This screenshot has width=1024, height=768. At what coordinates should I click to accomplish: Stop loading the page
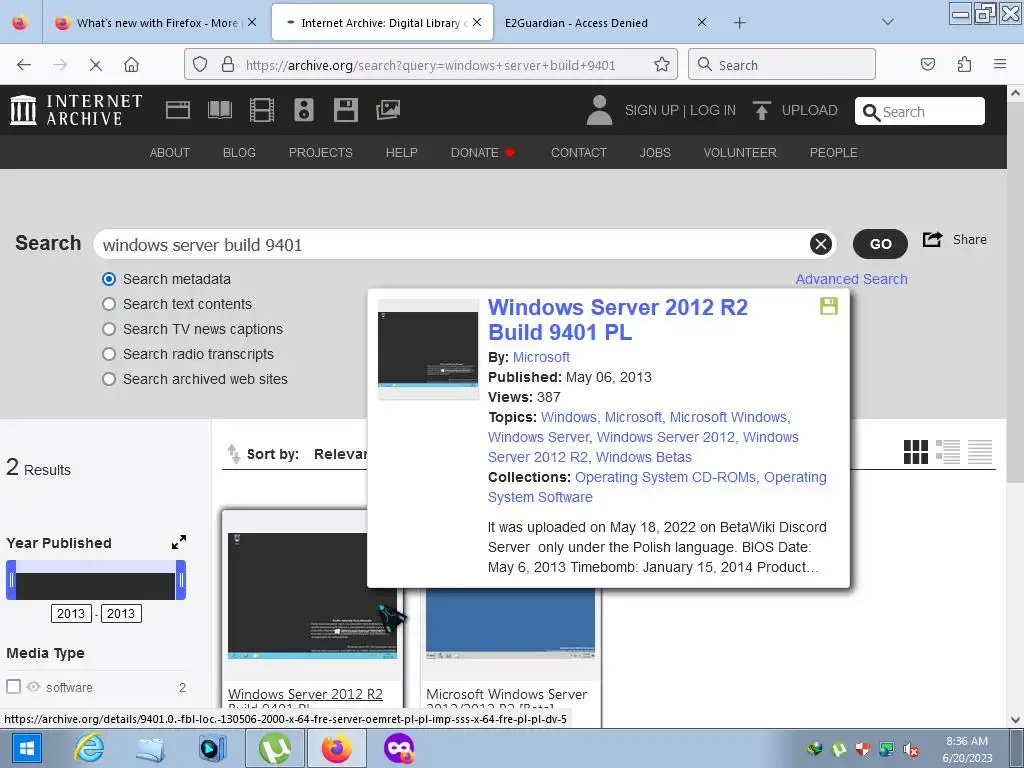95,65
